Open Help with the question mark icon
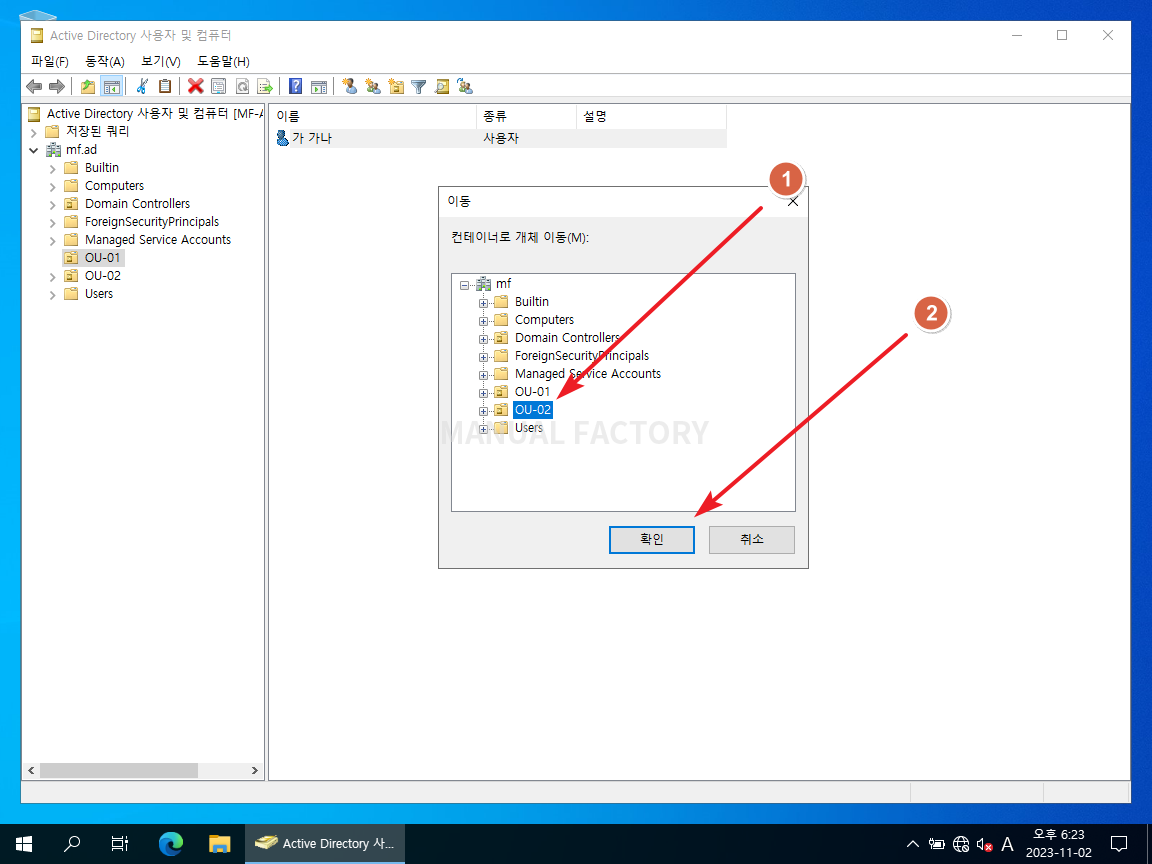The width and height of the screenshot is (1152, 864). click(x=295, y=87)
